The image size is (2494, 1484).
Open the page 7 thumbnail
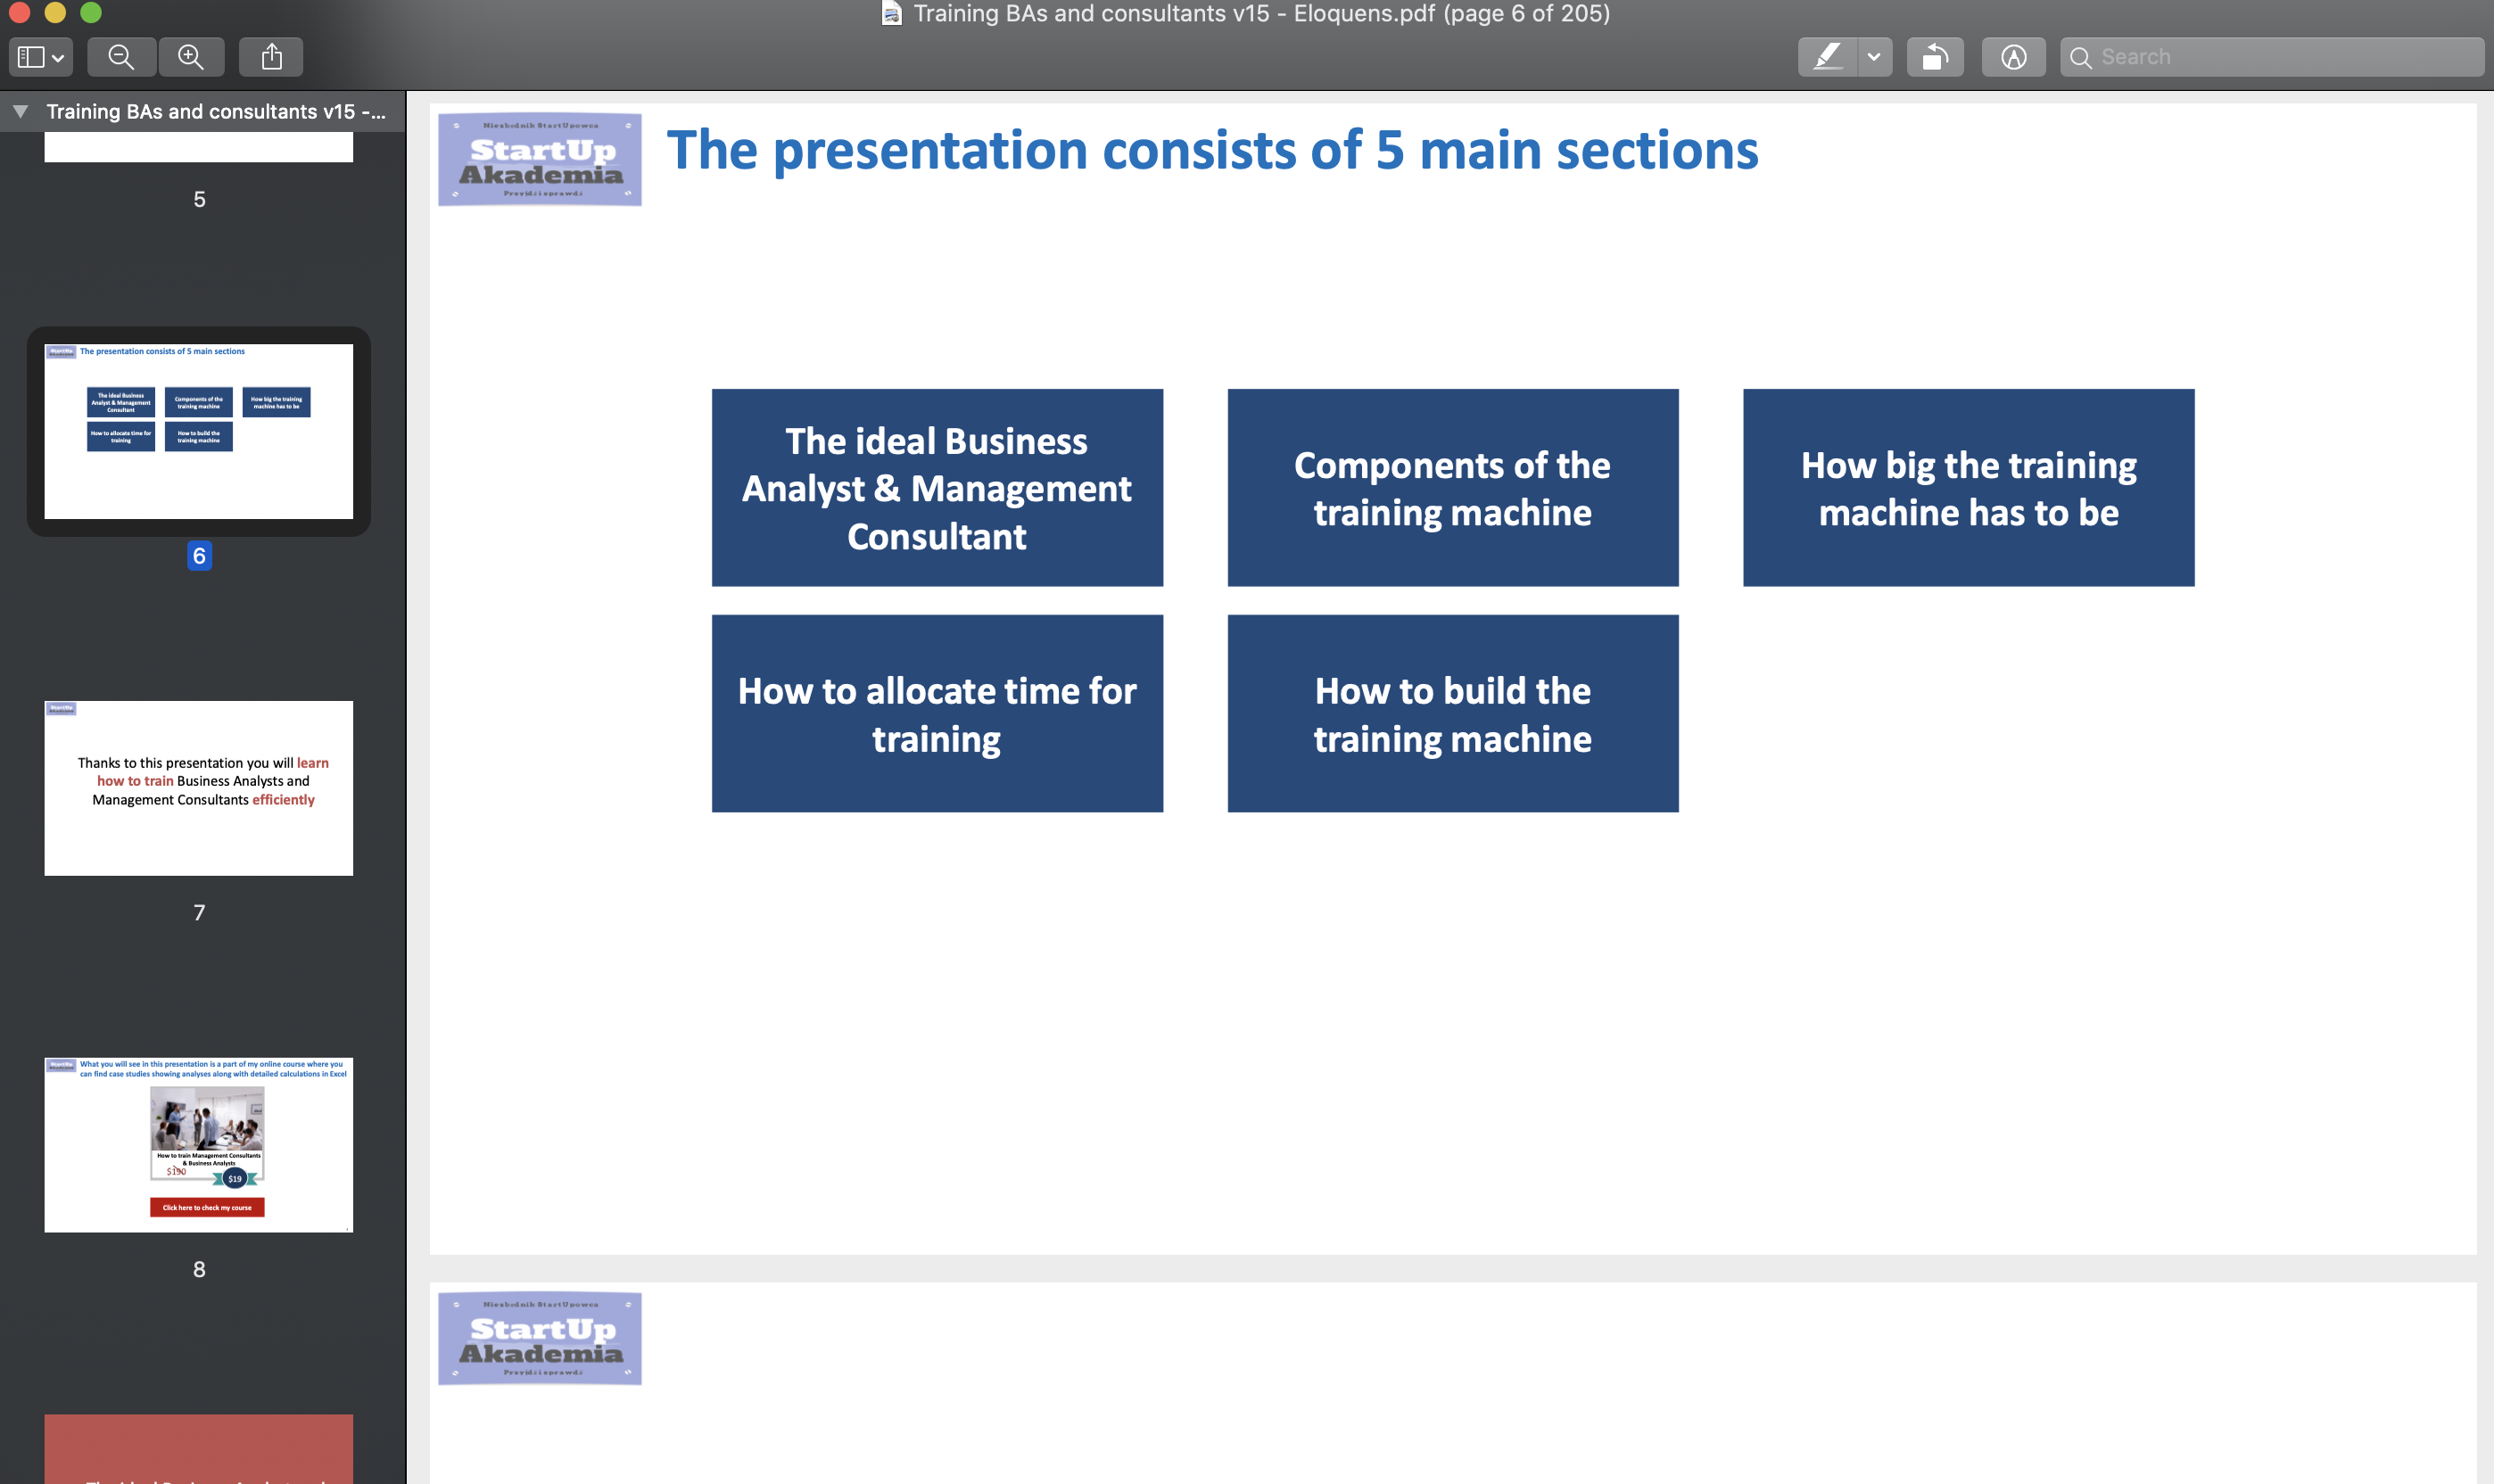(x=198, y=788)
